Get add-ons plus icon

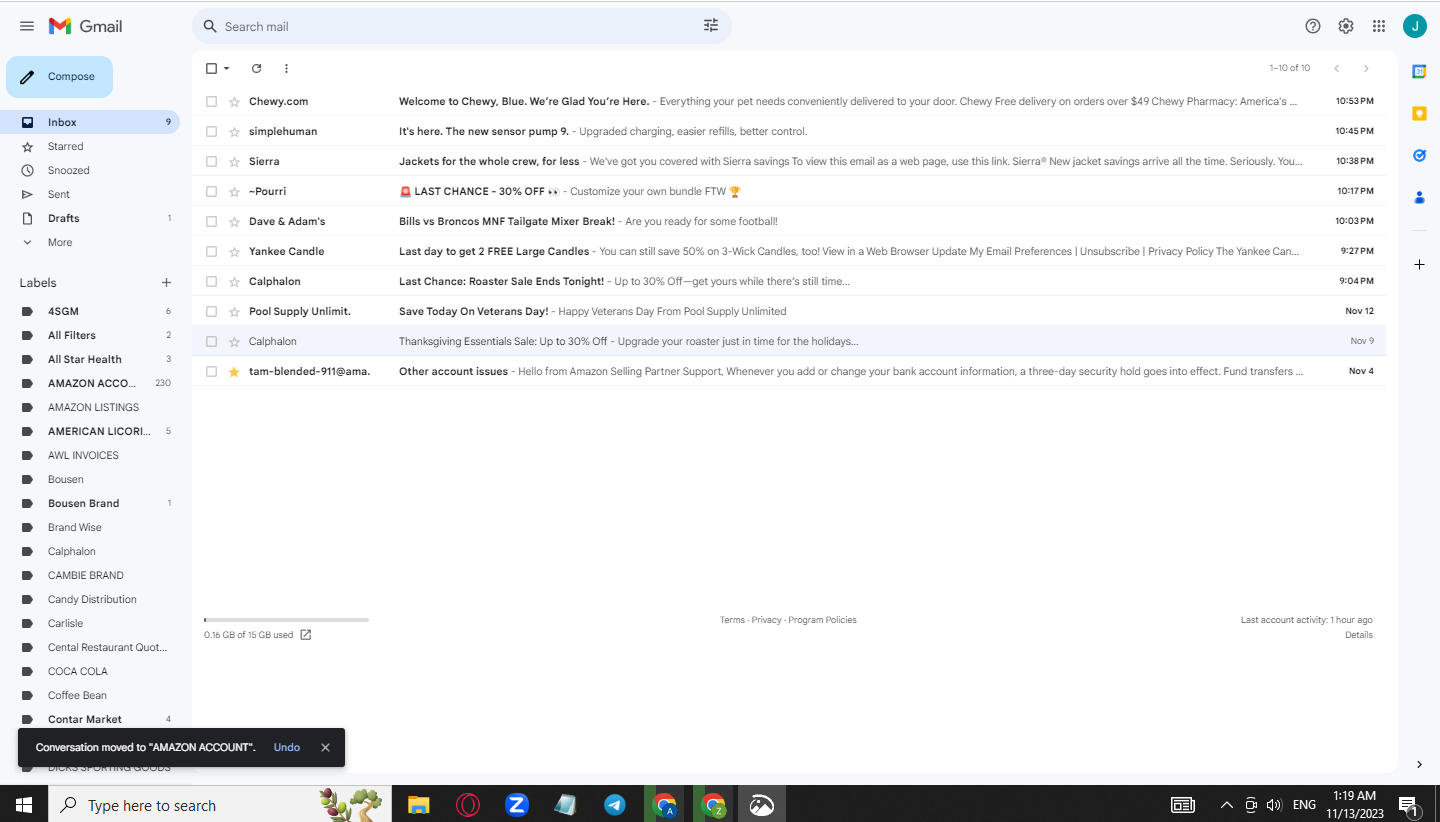[x=1419, y=264]
